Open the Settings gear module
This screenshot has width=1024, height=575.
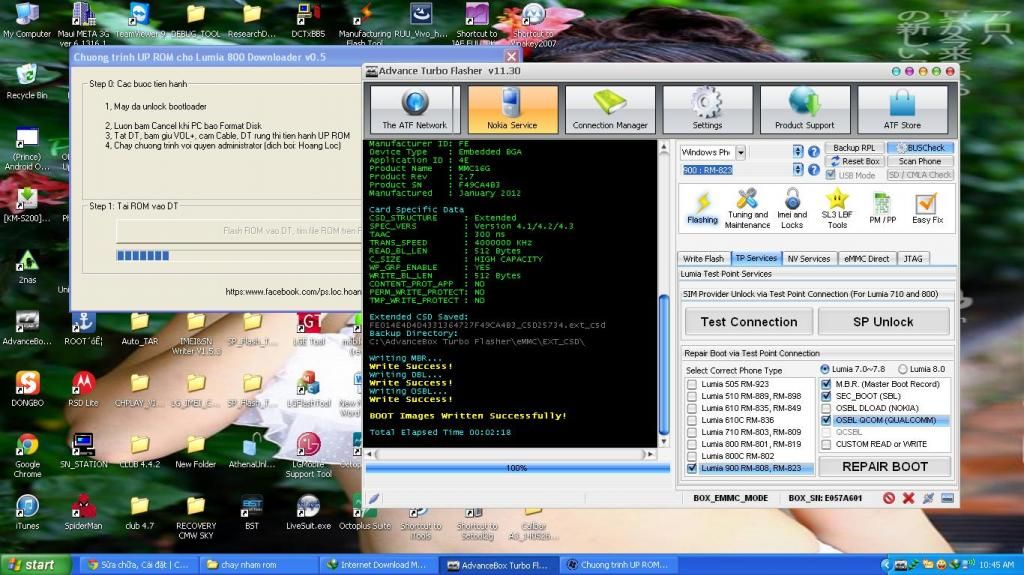pyautogui.click(x=707, y=109)
